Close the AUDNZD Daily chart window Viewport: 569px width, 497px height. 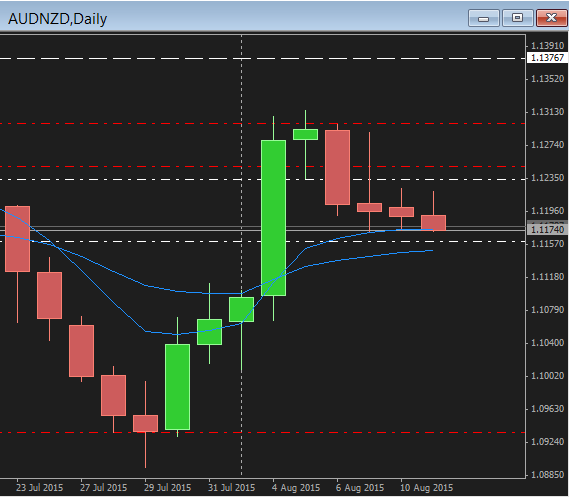coord(551,18)
